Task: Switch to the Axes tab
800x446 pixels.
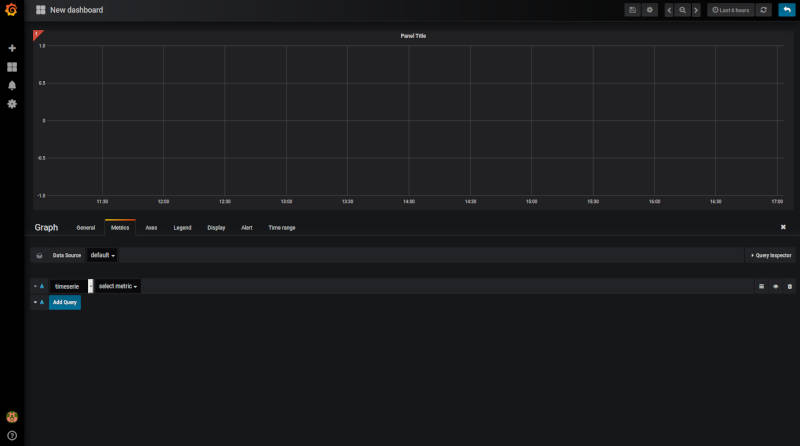Action: point(151,228)
